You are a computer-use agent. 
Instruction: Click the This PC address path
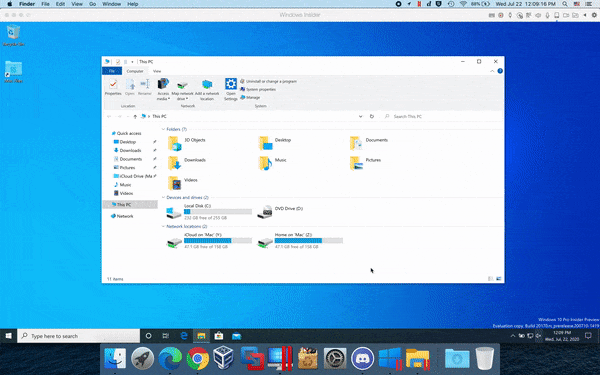(x=159, y=116)
